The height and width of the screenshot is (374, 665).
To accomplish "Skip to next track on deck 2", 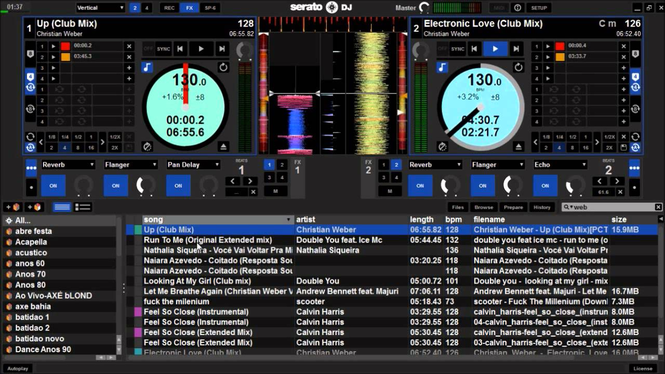I will [x=516, y=49].
